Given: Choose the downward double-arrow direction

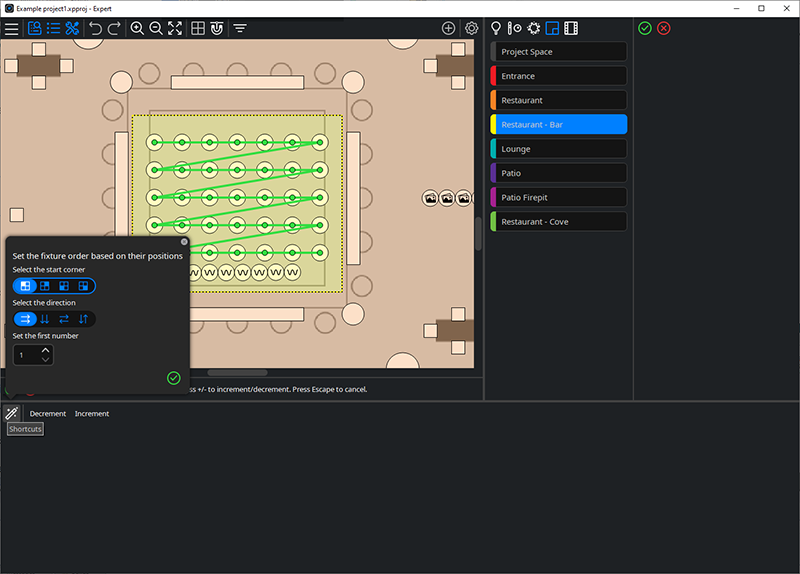Looking at the screenshot, I should 45,319.
